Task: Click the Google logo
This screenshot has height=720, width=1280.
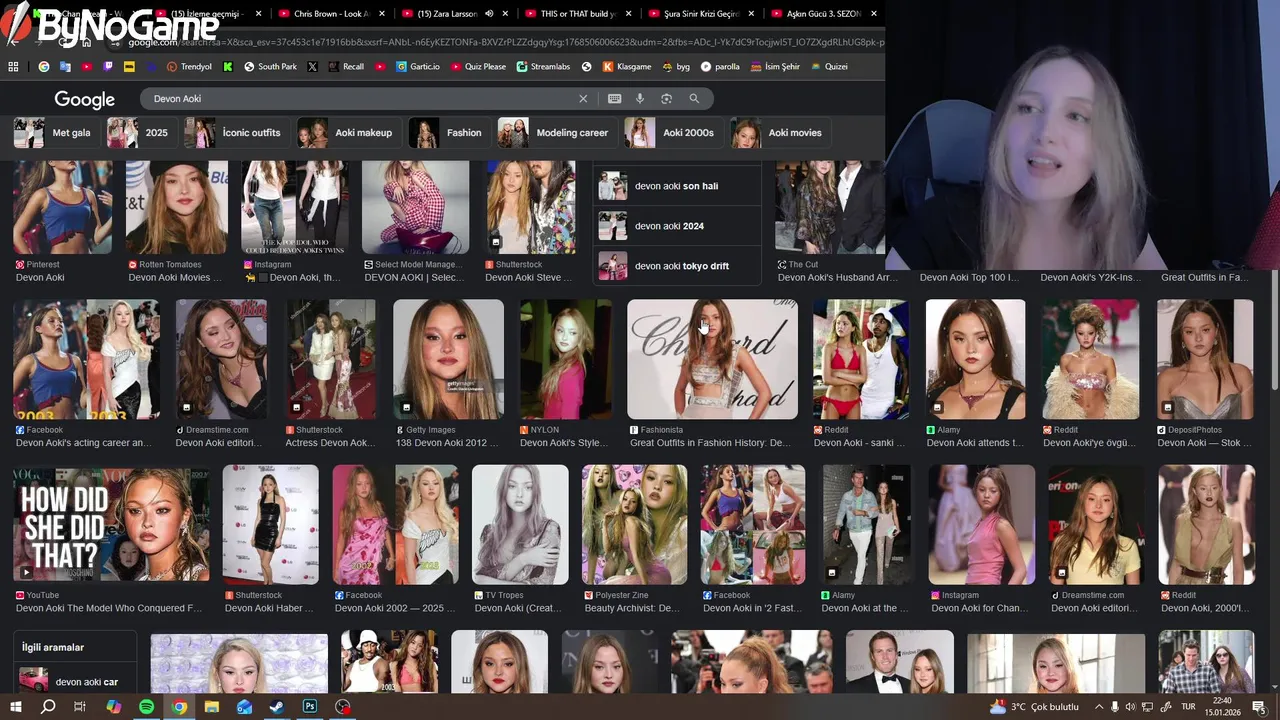Action: pos(84,99)
